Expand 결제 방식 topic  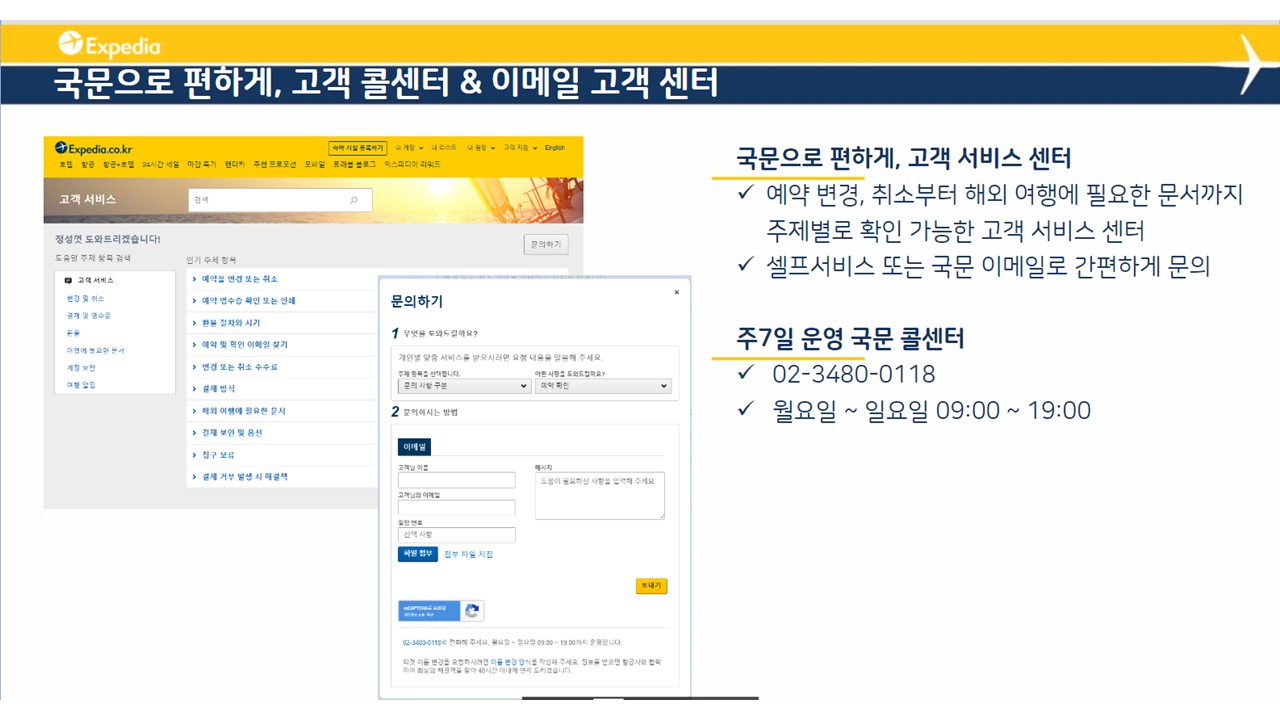[x=214, y=389]
